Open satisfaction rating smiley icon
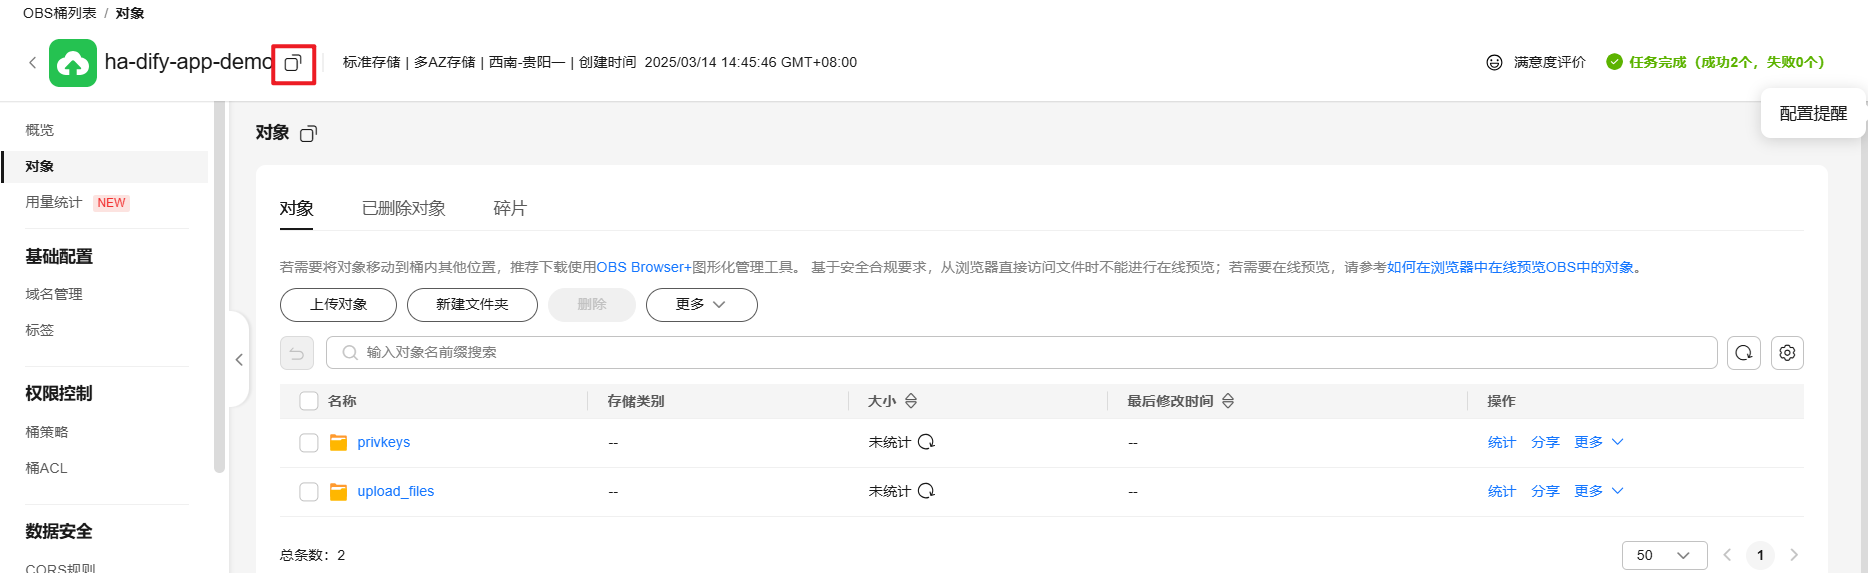Screen dimensions: 1868x573 tap(1494, 62)
